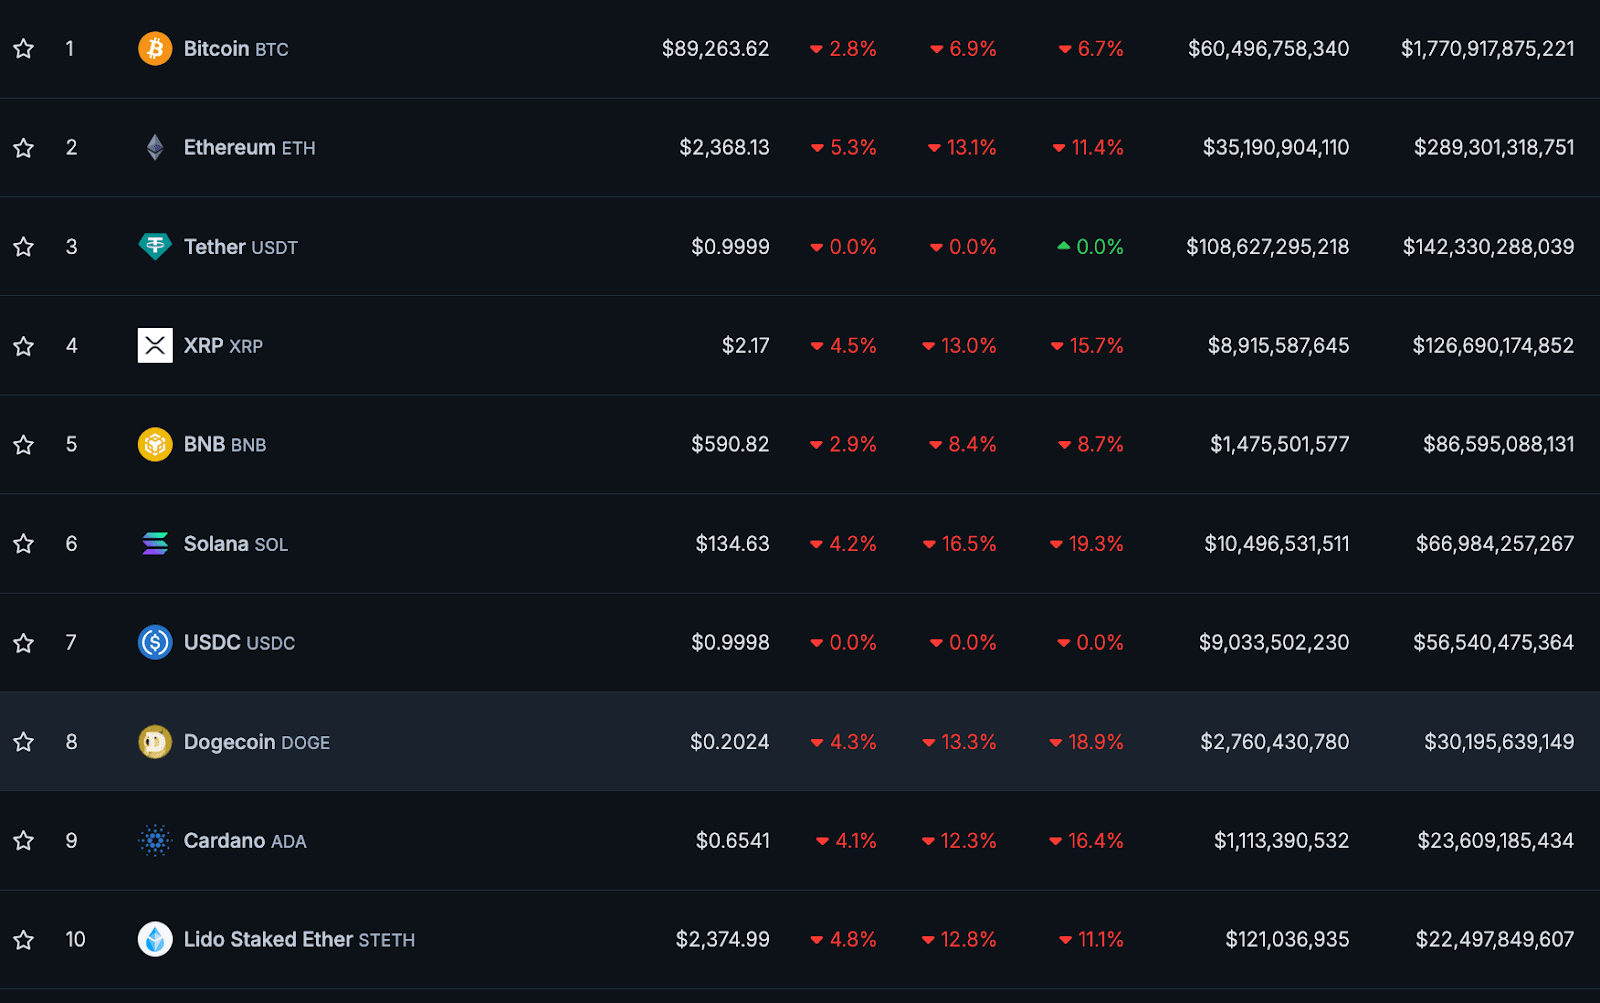
Task: Favorite Bitcoin with its star icon
Action: (24, 49)
